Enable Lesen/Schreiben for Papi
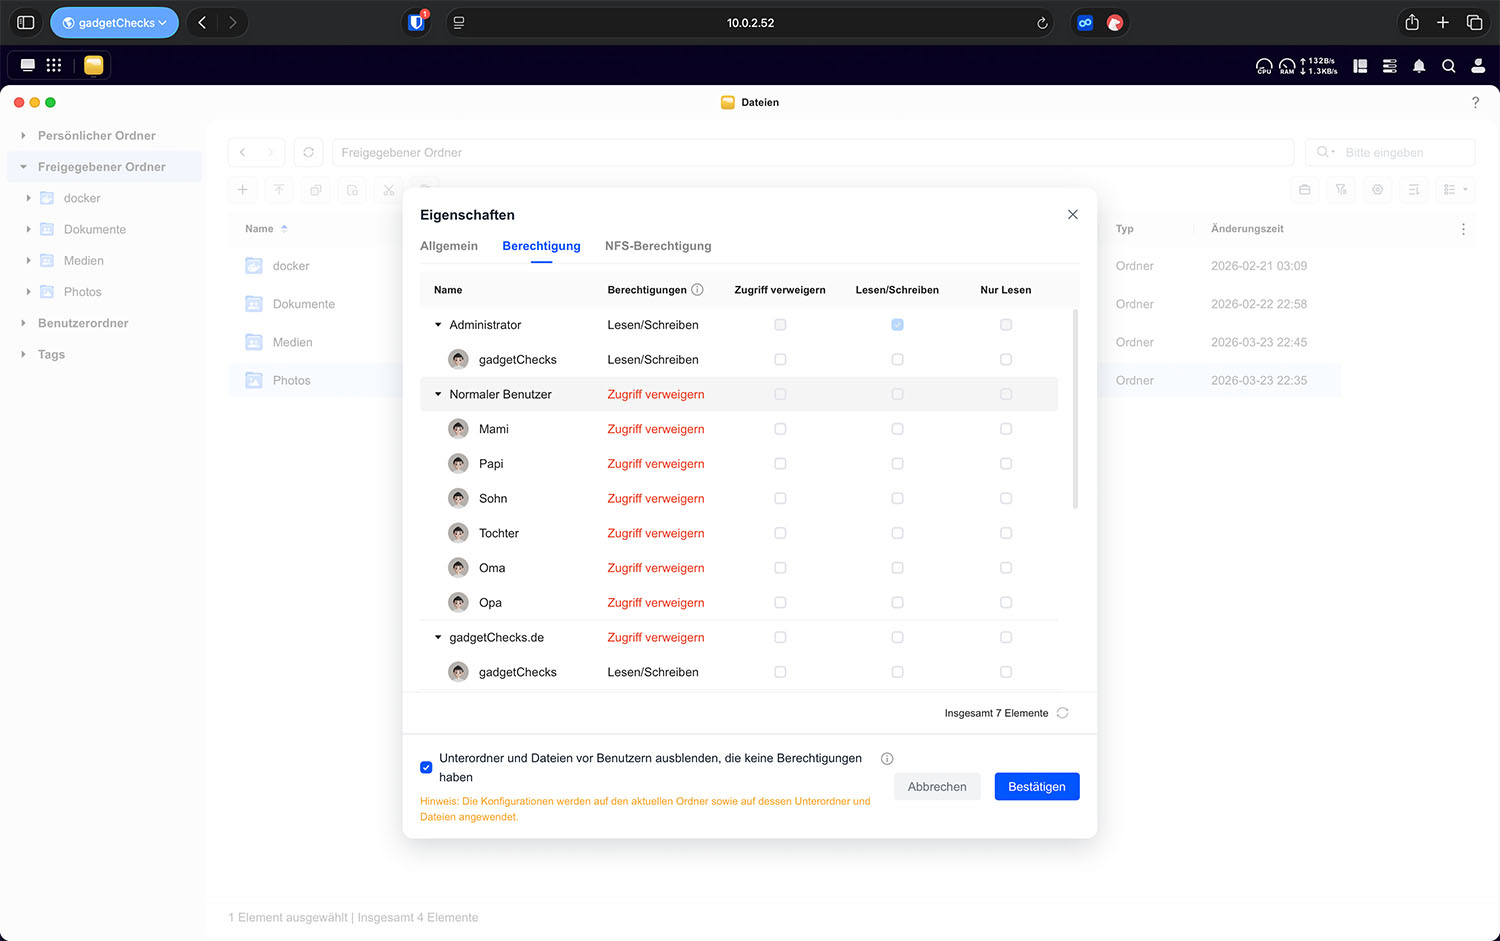Screen dimensions: 1500x941 pos(897,464)
